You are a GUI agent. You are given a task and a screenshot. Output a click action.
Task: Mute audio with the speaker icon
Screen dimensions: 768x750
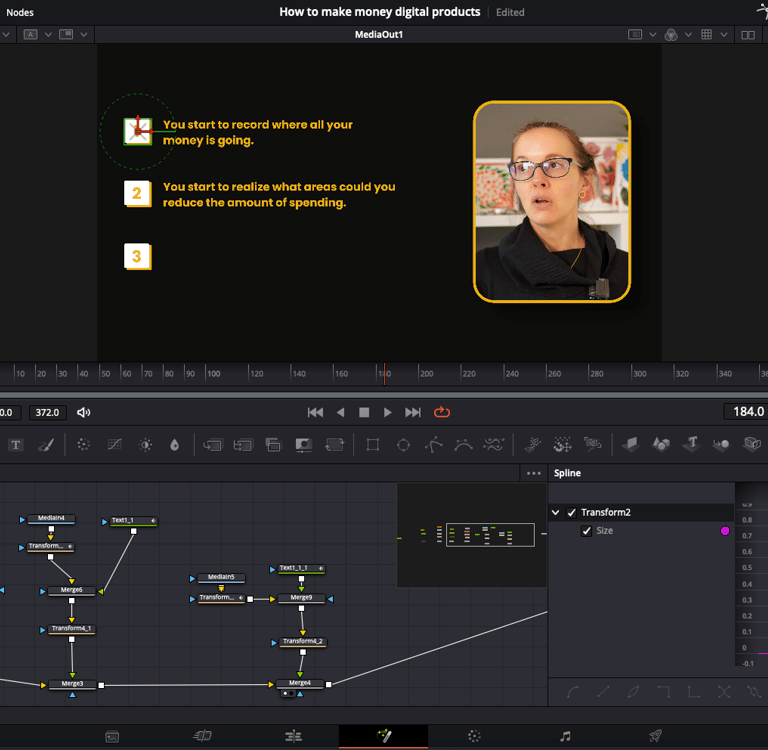84,412
